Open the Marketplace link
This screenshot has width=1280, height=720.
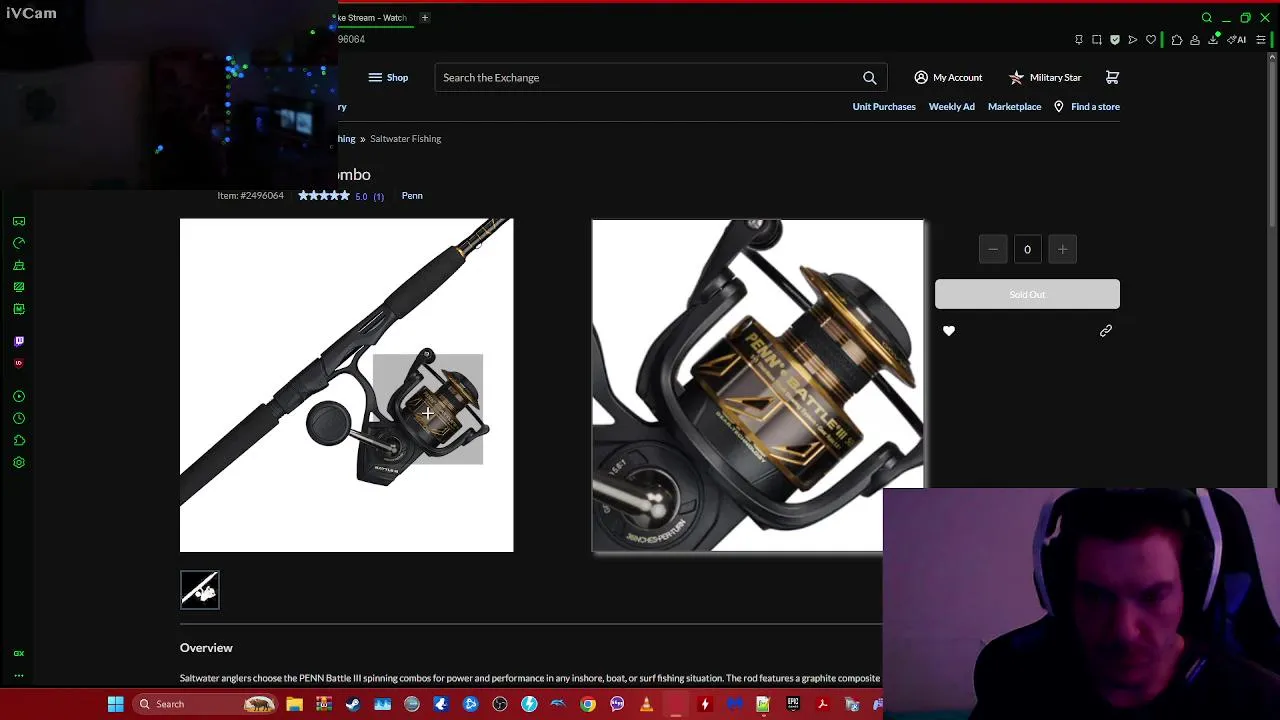pyautogui.click(x=1014, y=106)
